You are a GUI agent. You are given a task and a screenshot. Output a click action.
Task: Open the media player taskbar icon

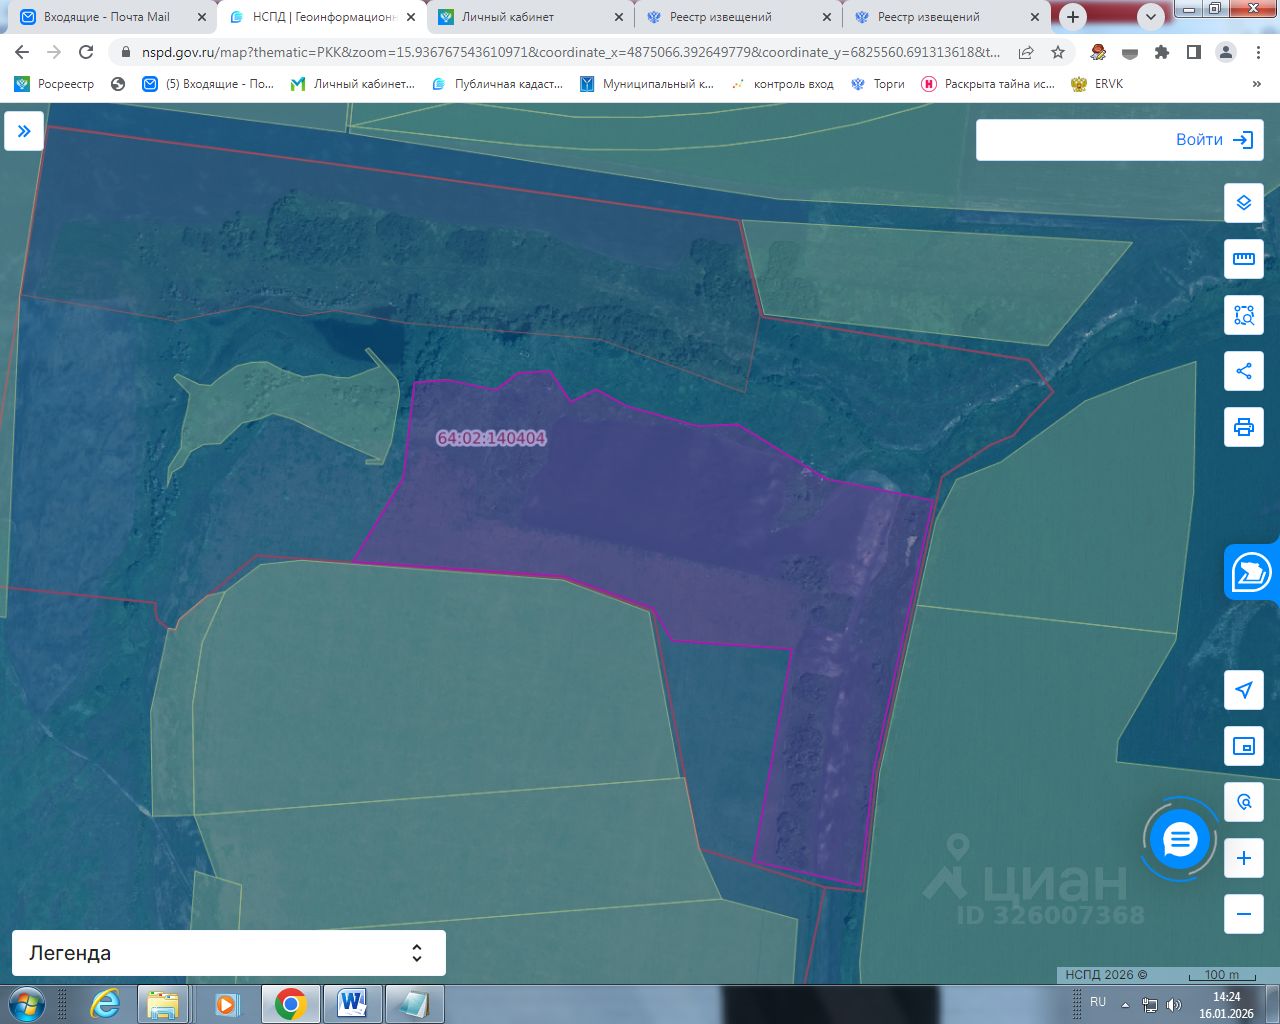point(227,1003)
